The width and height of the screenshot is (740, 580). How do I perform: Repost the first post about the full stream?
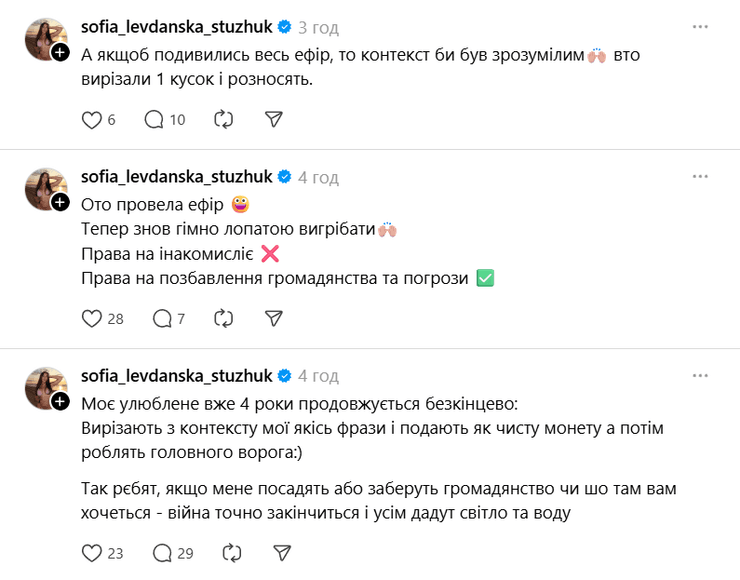coord(224,120)
